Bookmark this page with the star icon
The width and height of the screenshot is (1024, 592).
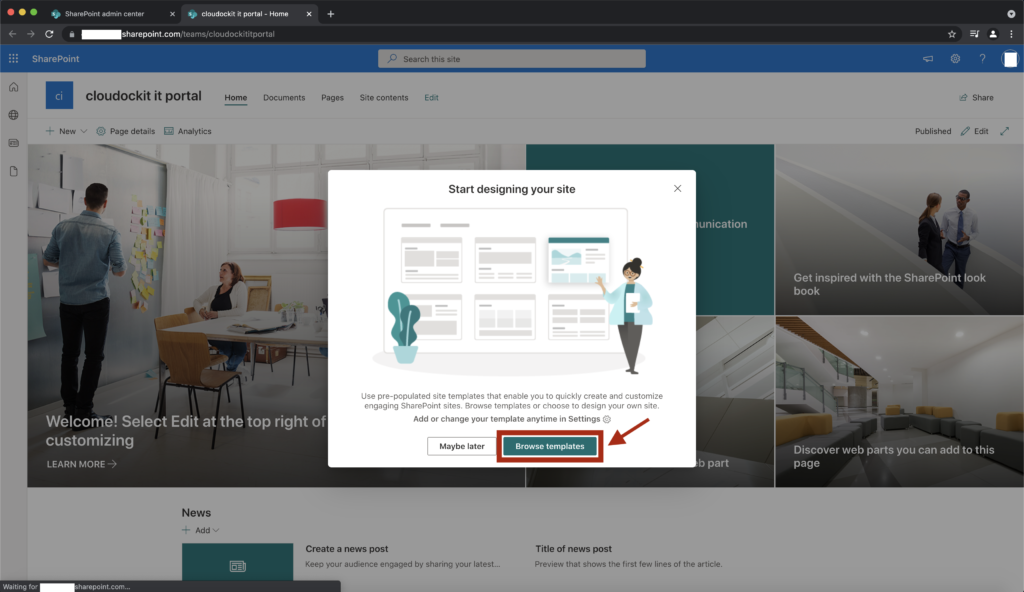pos(952,34)
